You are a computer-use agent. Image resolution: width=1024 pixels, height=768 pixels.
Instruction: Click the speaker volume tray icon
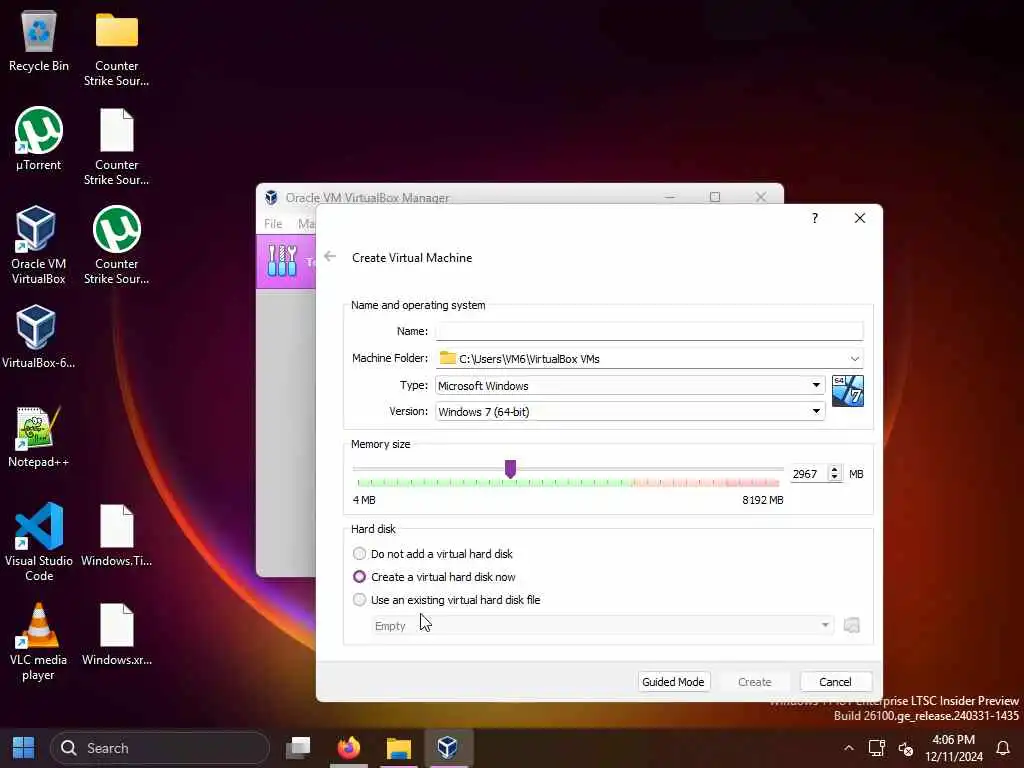point(906,748)
